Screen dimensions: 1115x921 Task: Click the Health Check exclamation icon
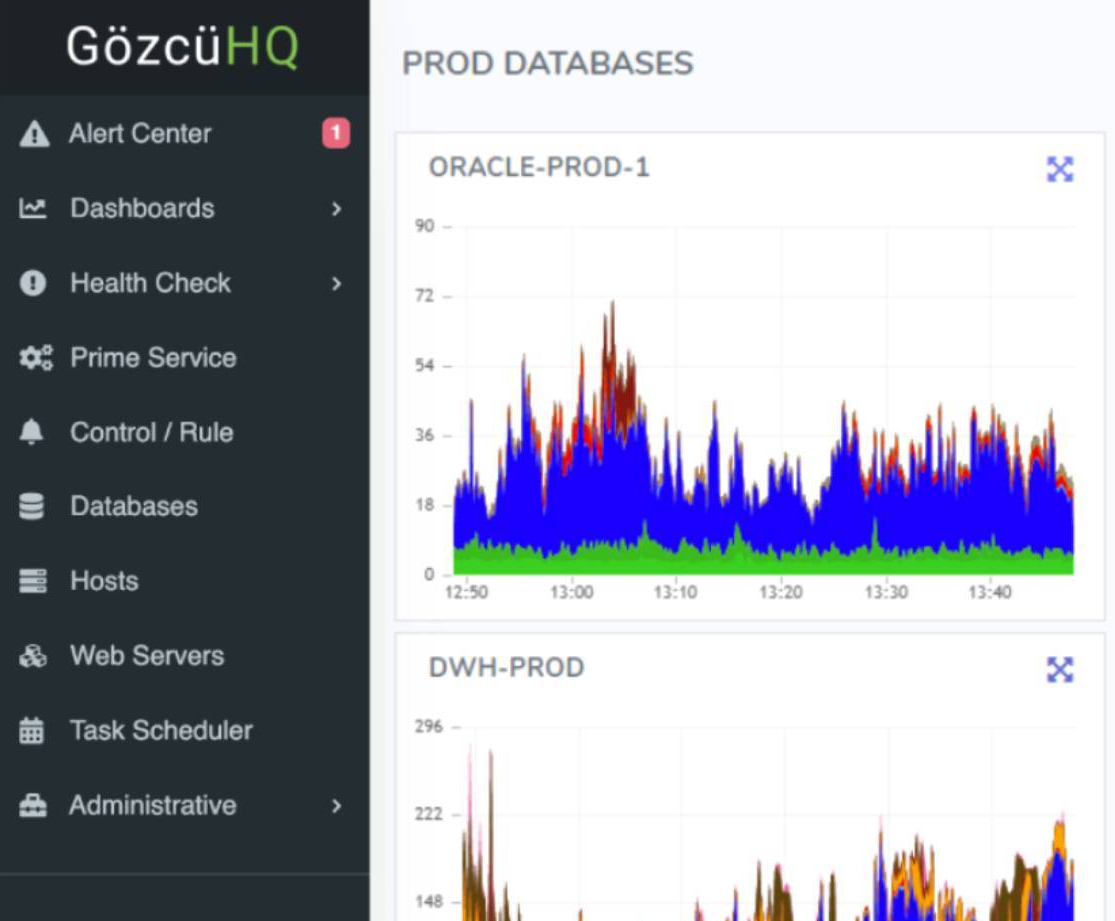click(x=33, y=283)
